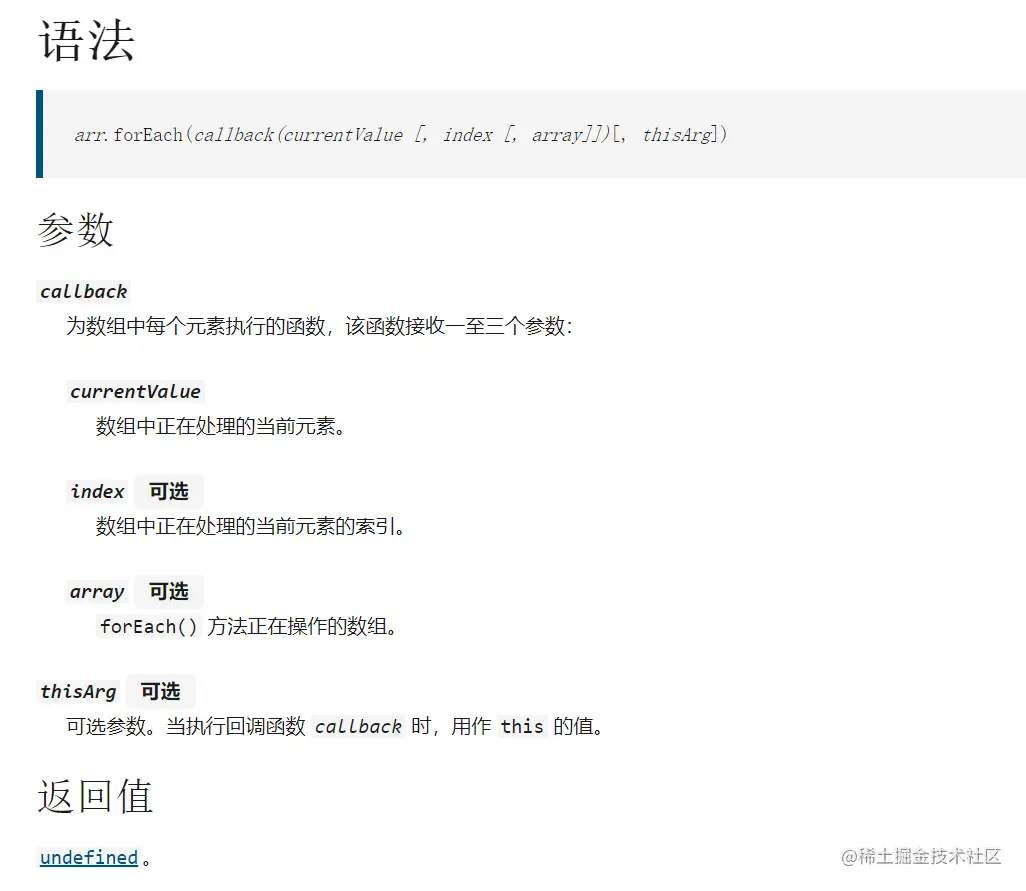Viewport: 1026px width, 891px height.
Task: Click the text 方法正在操作的数组。
Action: click(x=302, y=627)
